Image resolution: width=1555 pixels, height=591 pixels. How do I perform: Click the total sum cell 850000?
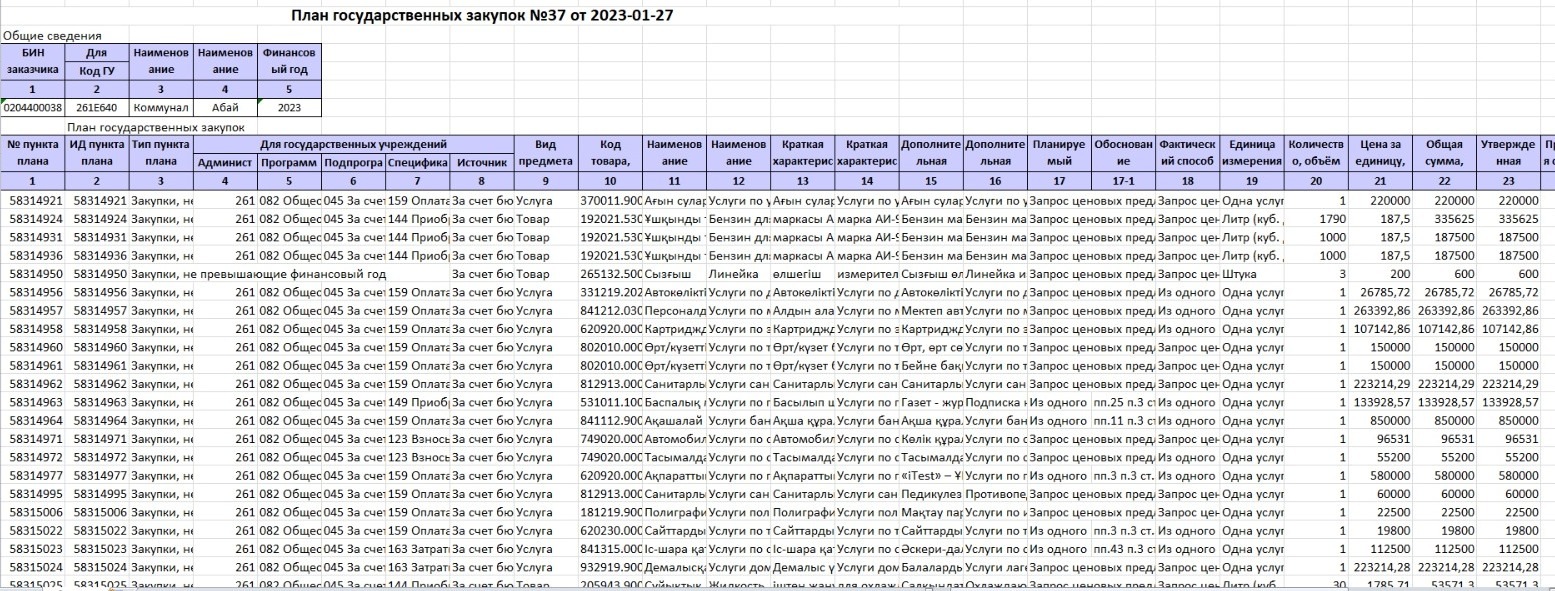[1443, 421]
